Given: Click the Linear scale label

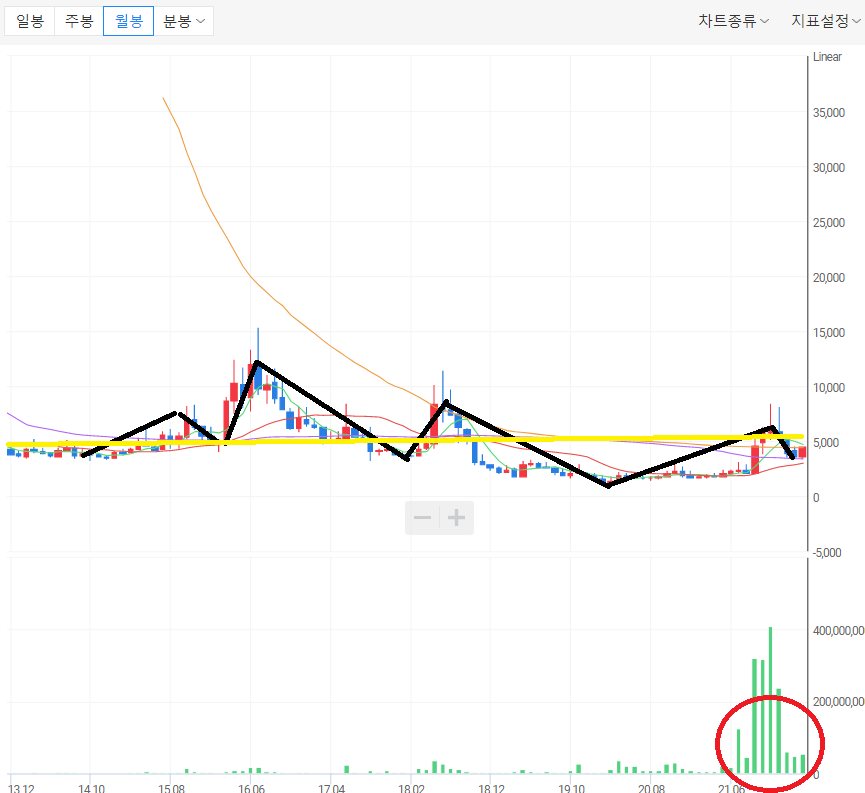Looking at the screenshot, I should pyautogui.click(x=827, y=57).
